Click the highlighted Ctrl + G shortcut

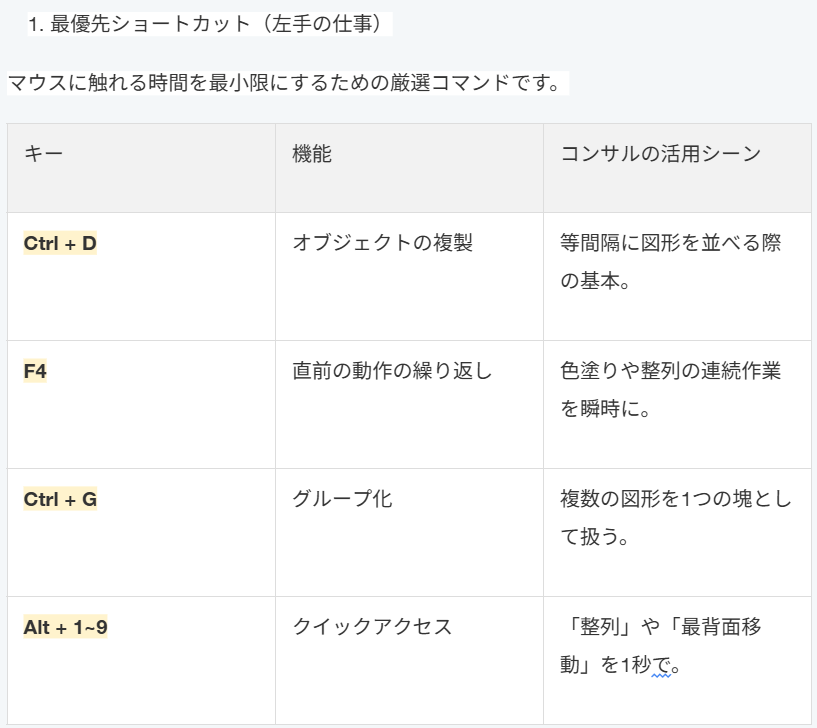(x=60, y=499)
